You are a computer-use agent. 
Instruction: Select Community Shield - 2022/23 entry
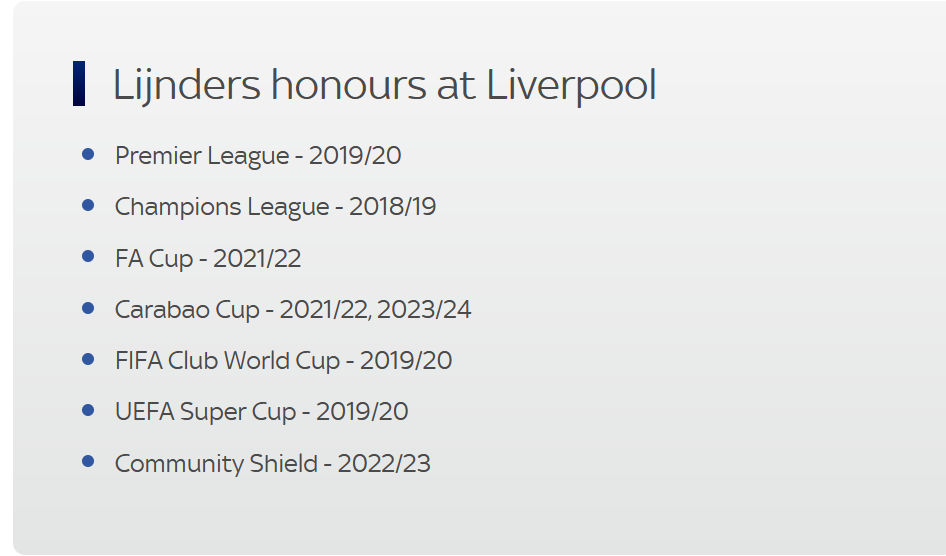273,464
